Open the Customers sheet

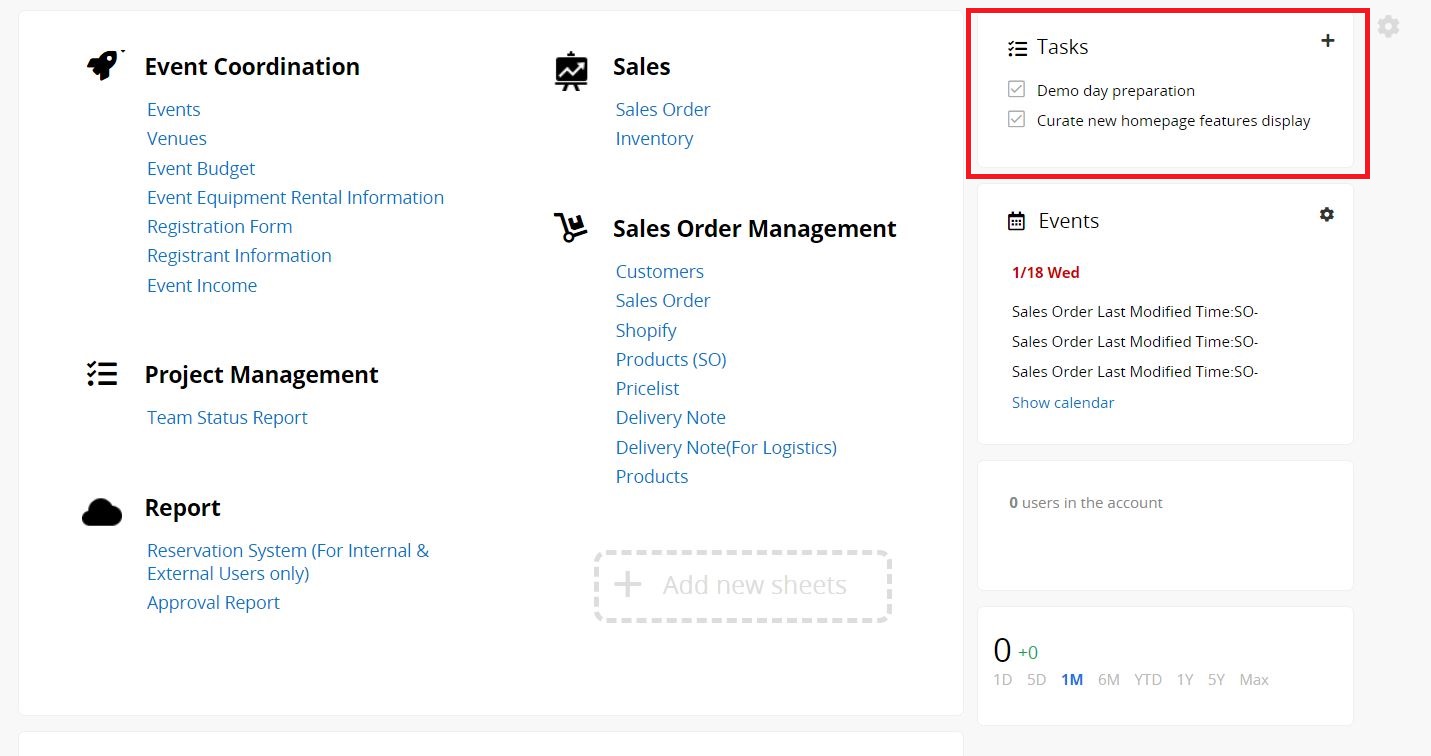click(659, 272)
